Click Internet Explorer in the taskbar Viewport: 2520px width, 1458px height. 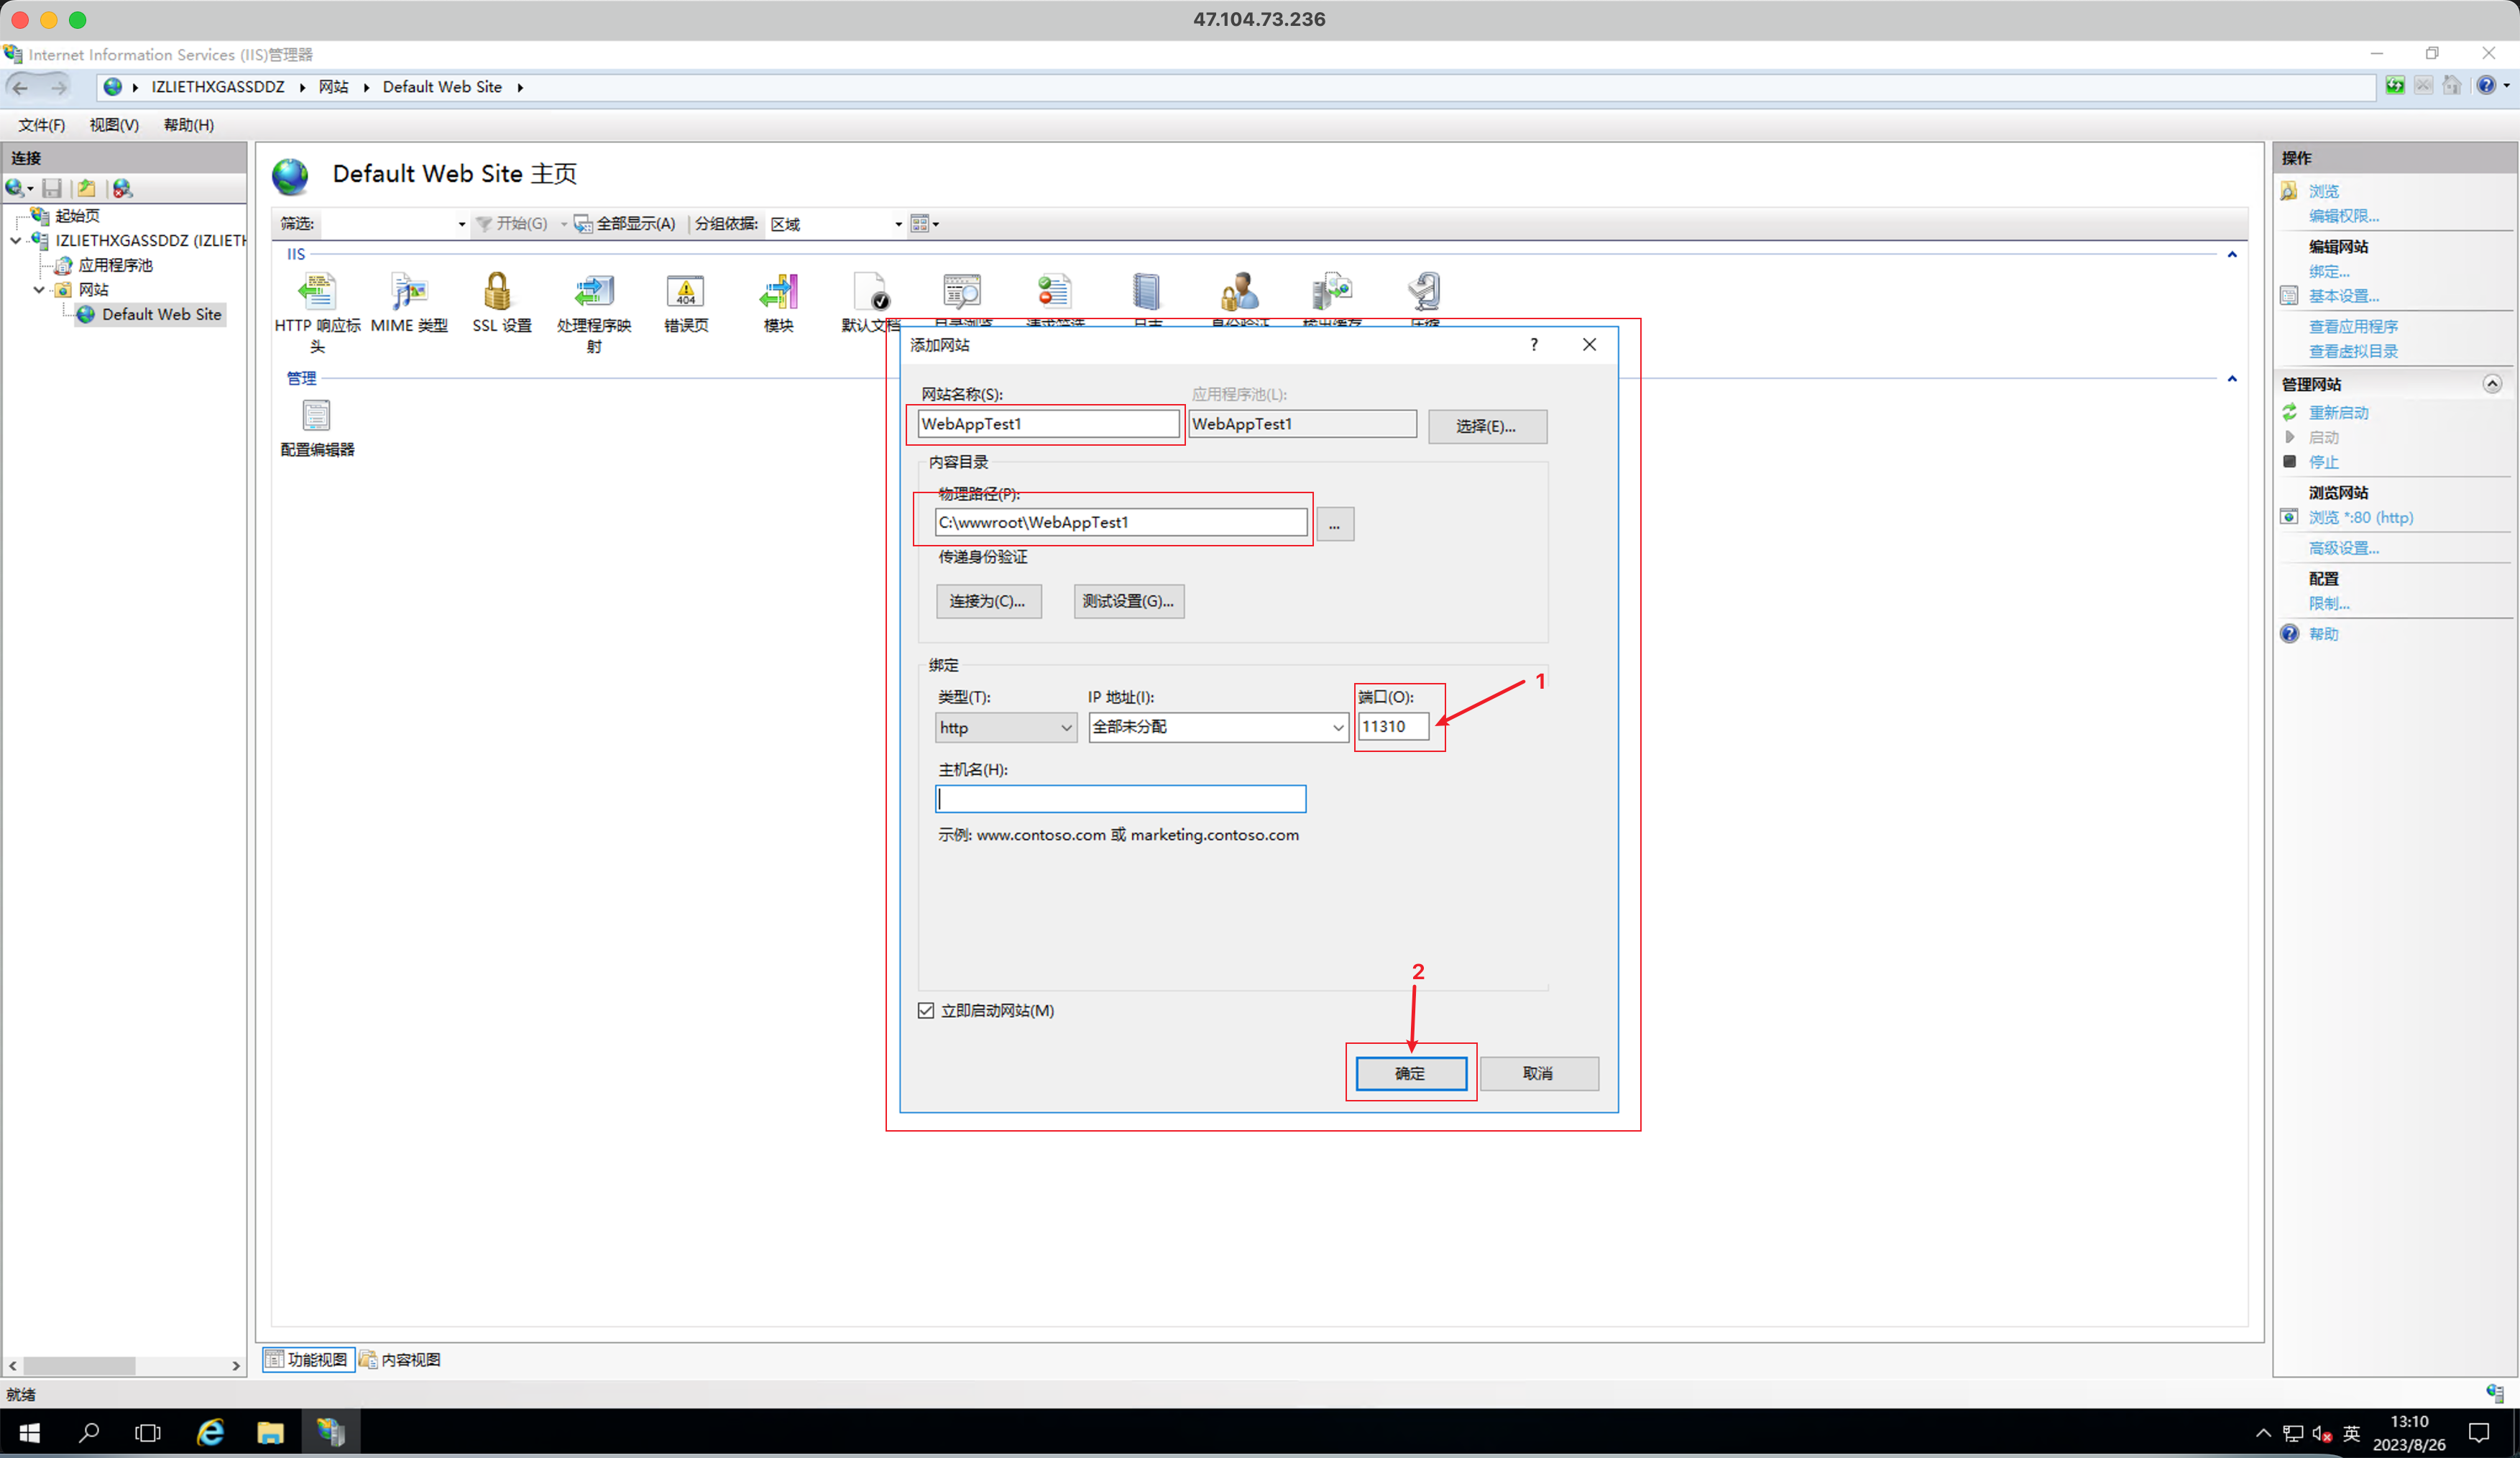coord(210,1432)
